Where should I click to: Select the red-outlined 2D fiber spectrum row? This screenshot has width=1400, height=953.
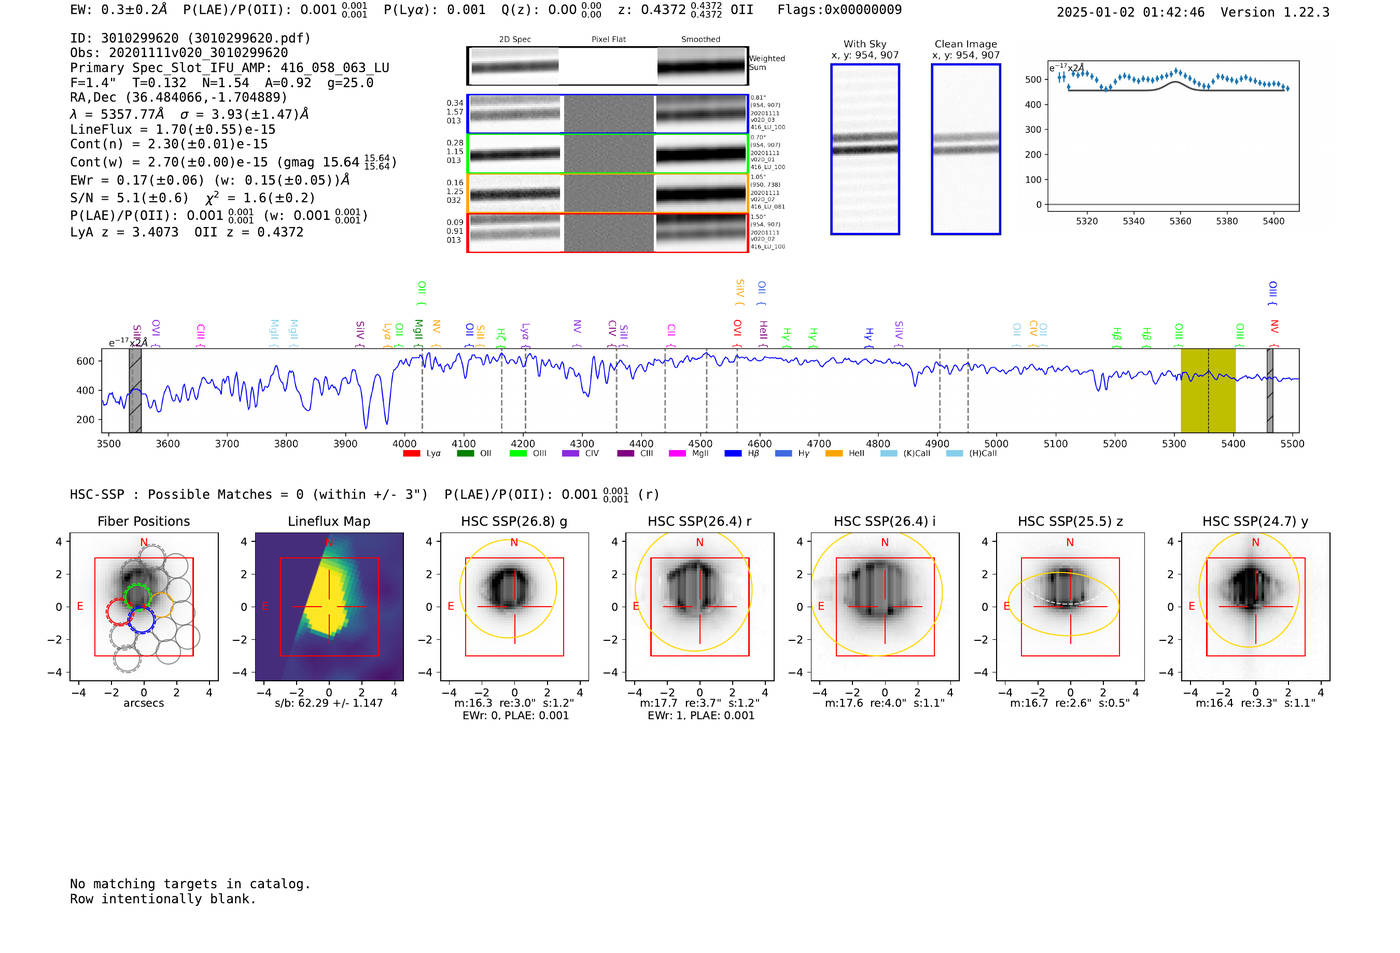607,232
